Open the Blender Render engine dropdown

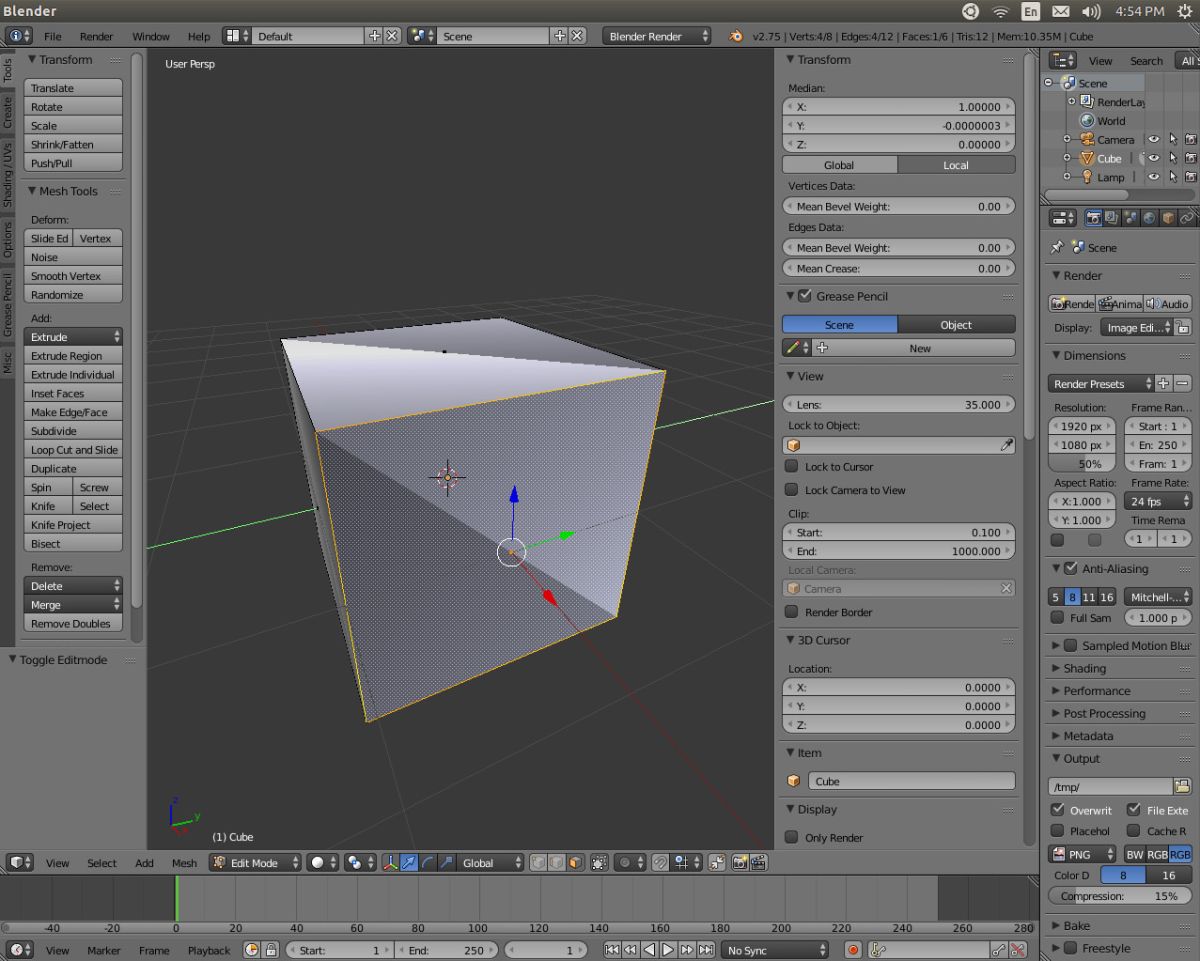pyautogui.click(x=657, y=36)
